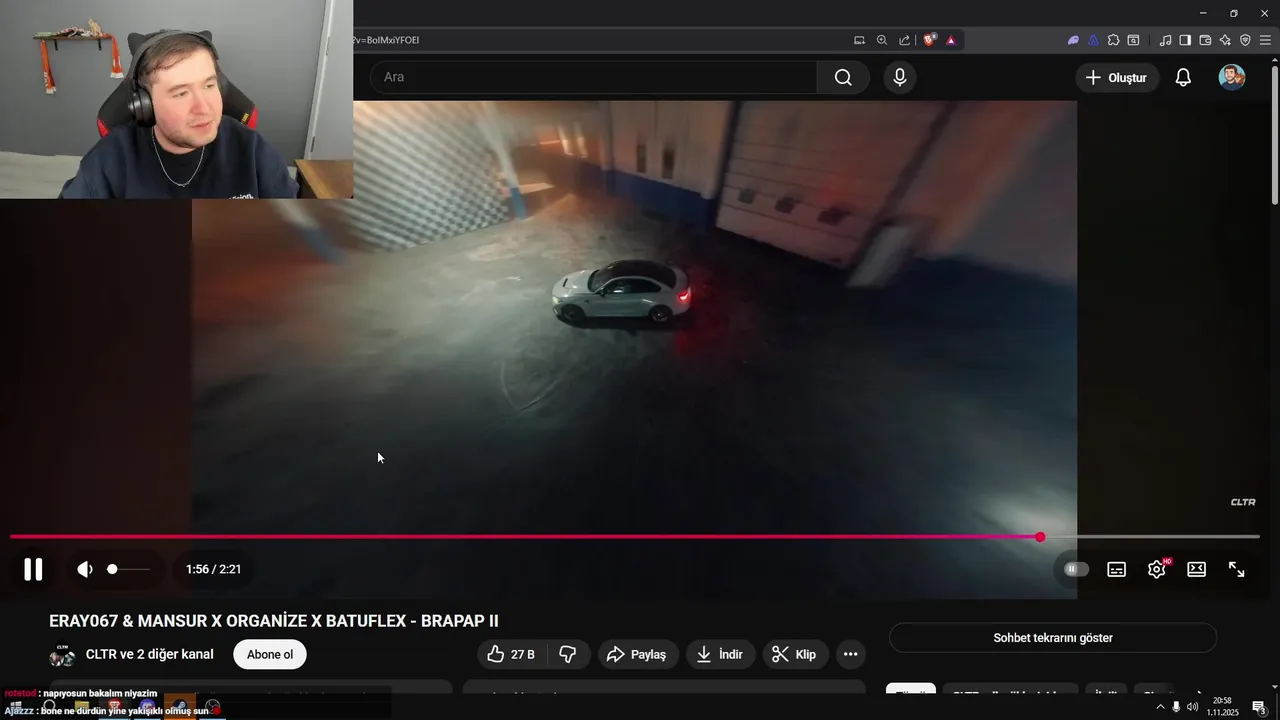Viewport: 1280px width, 720px height.
Task: Open the Brave VPN shield icon
Action: tap(1245, 40)
